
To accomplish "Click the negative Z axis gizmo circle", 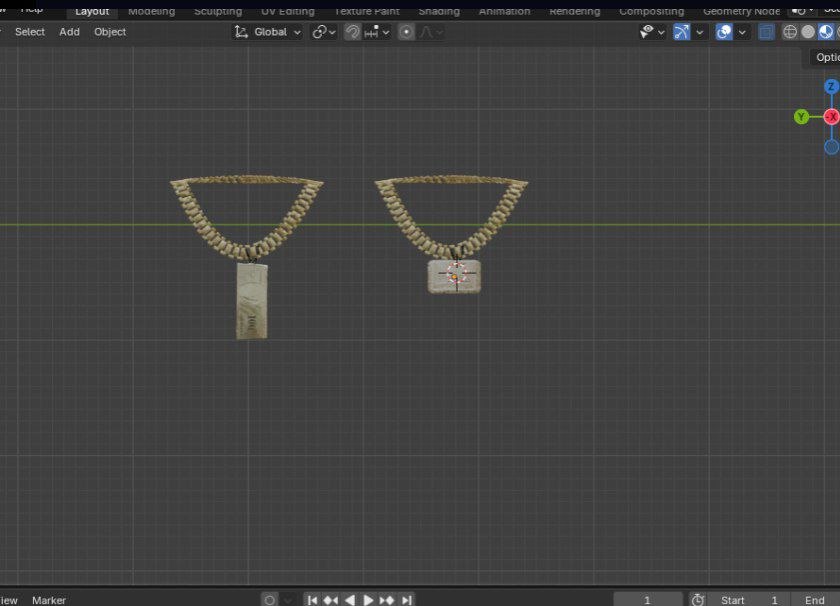I will tap(831, 146).
